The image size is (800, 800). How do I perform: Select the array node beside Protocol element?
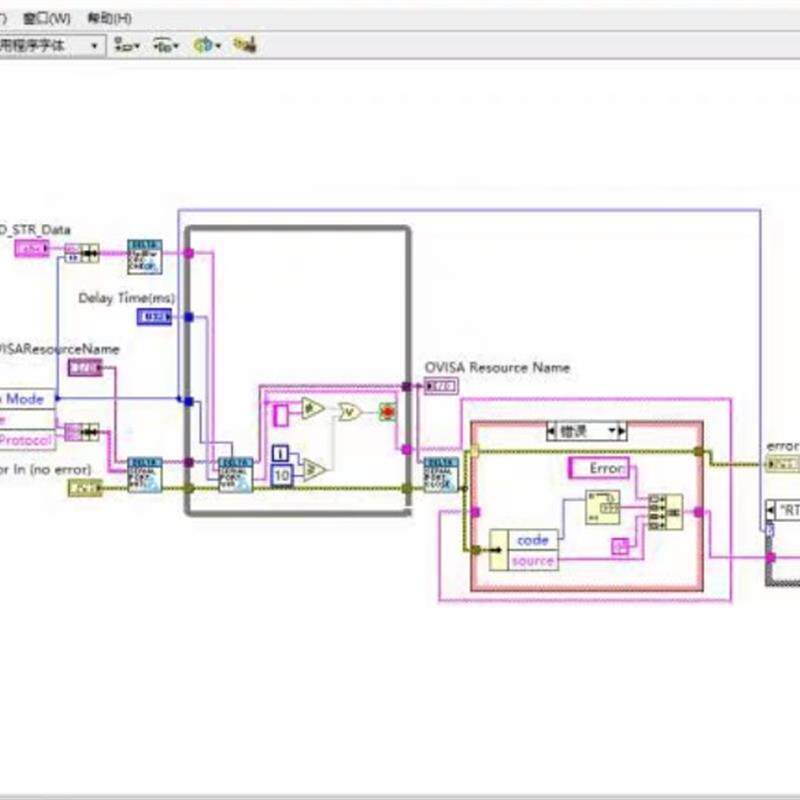[82, 432]
